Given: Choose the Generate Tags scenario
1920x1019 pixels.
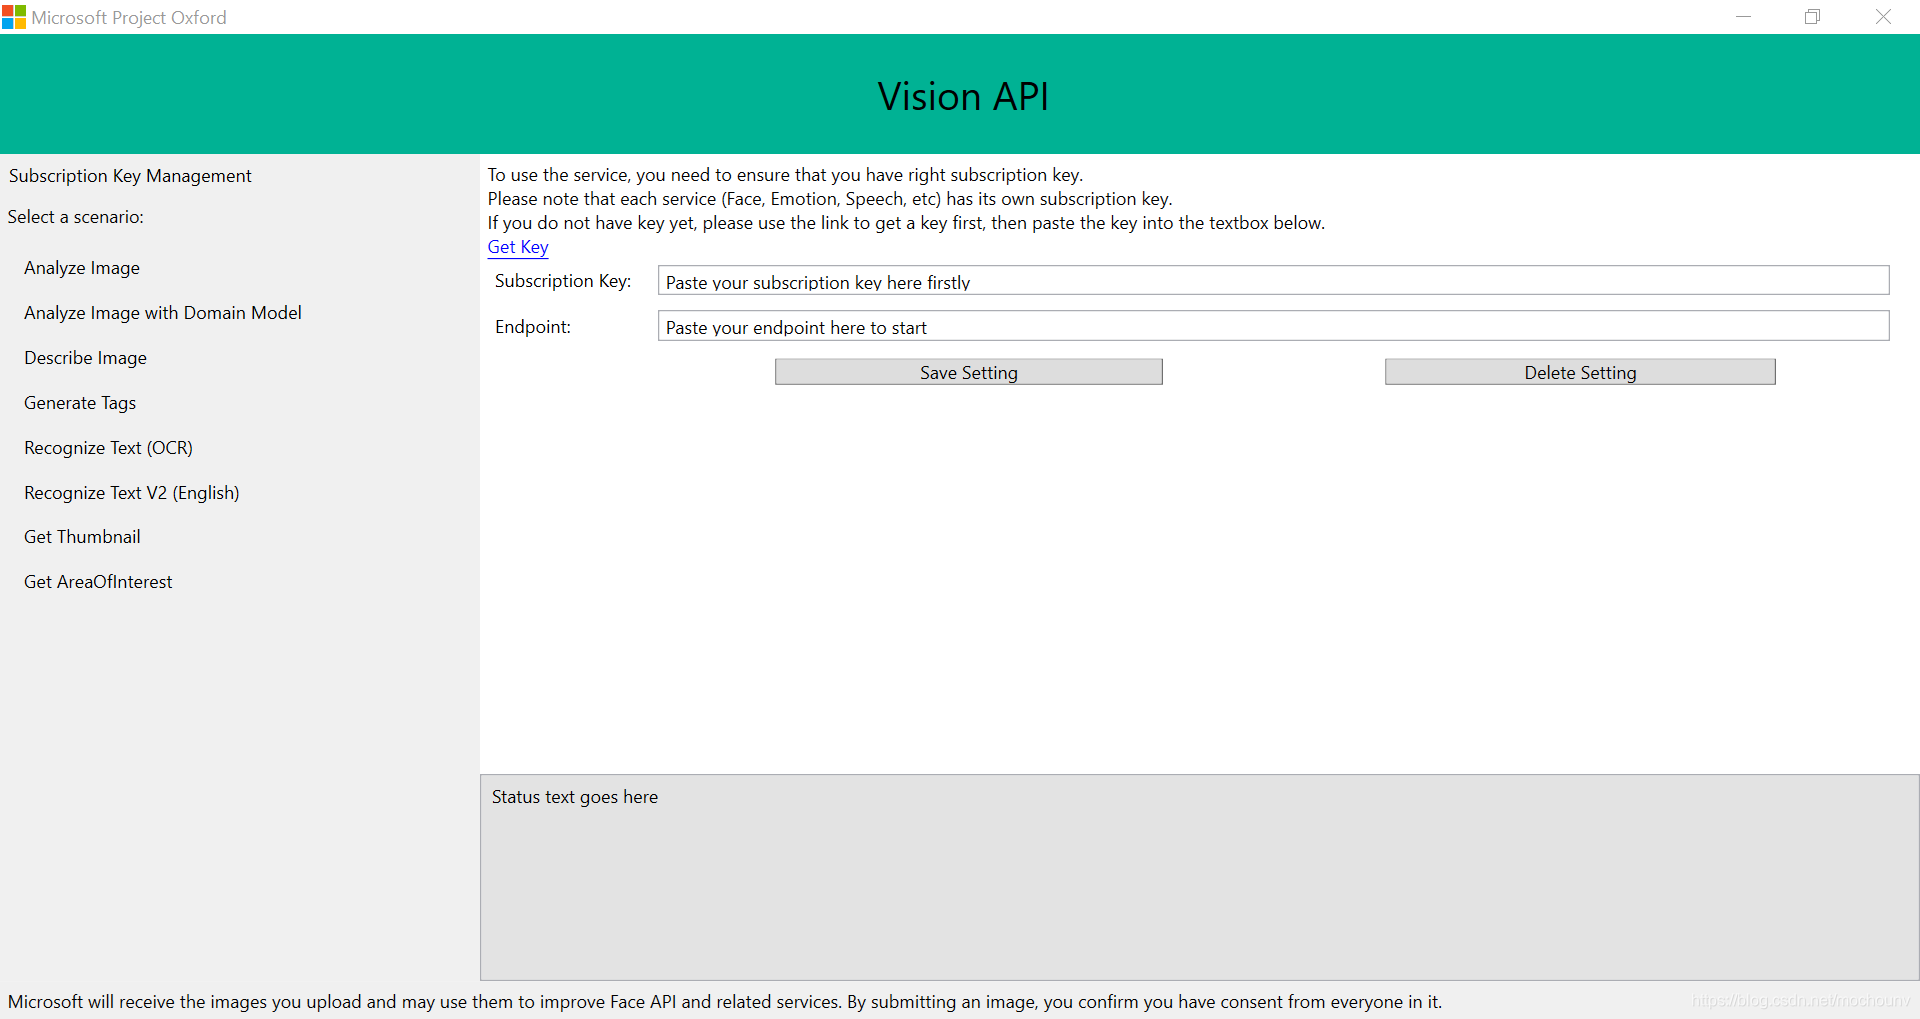Looking at the screenshot, I should click(80, 403).
